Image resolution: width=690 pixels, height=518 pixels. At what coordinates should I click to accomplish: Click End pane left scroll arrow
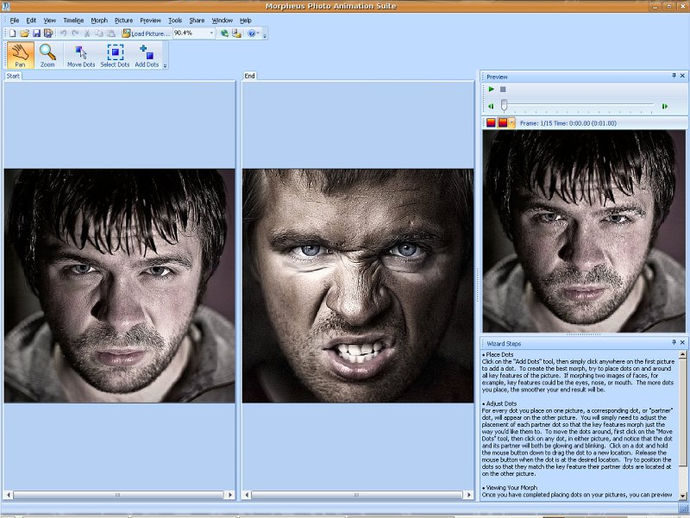(x=247, y=495)
